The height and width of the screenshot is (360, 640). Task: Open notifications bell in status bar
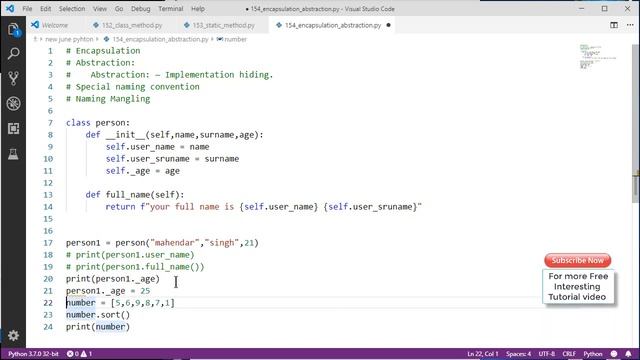(628, 354)
